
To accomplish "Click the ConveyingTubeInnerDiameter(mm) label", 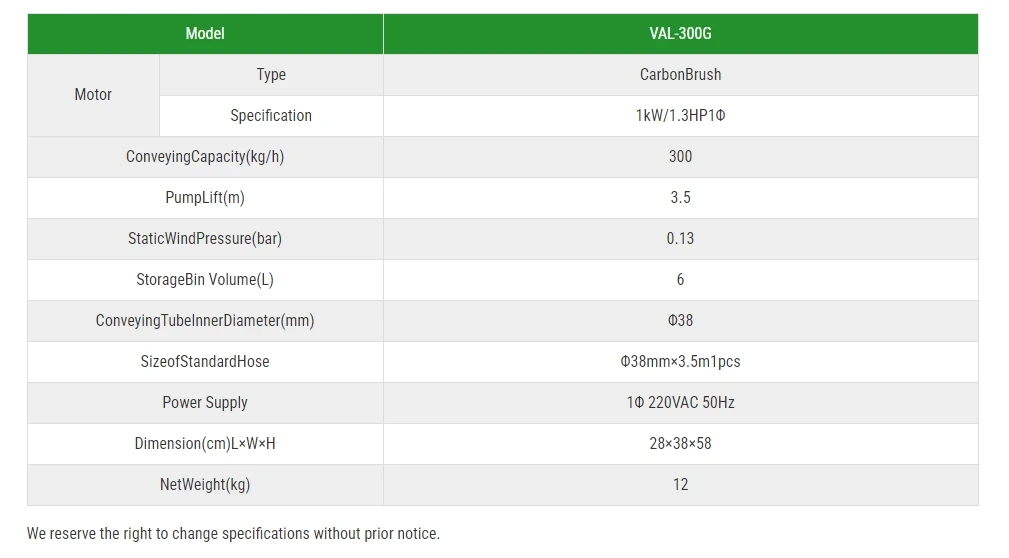I will (x=205, y=320).
